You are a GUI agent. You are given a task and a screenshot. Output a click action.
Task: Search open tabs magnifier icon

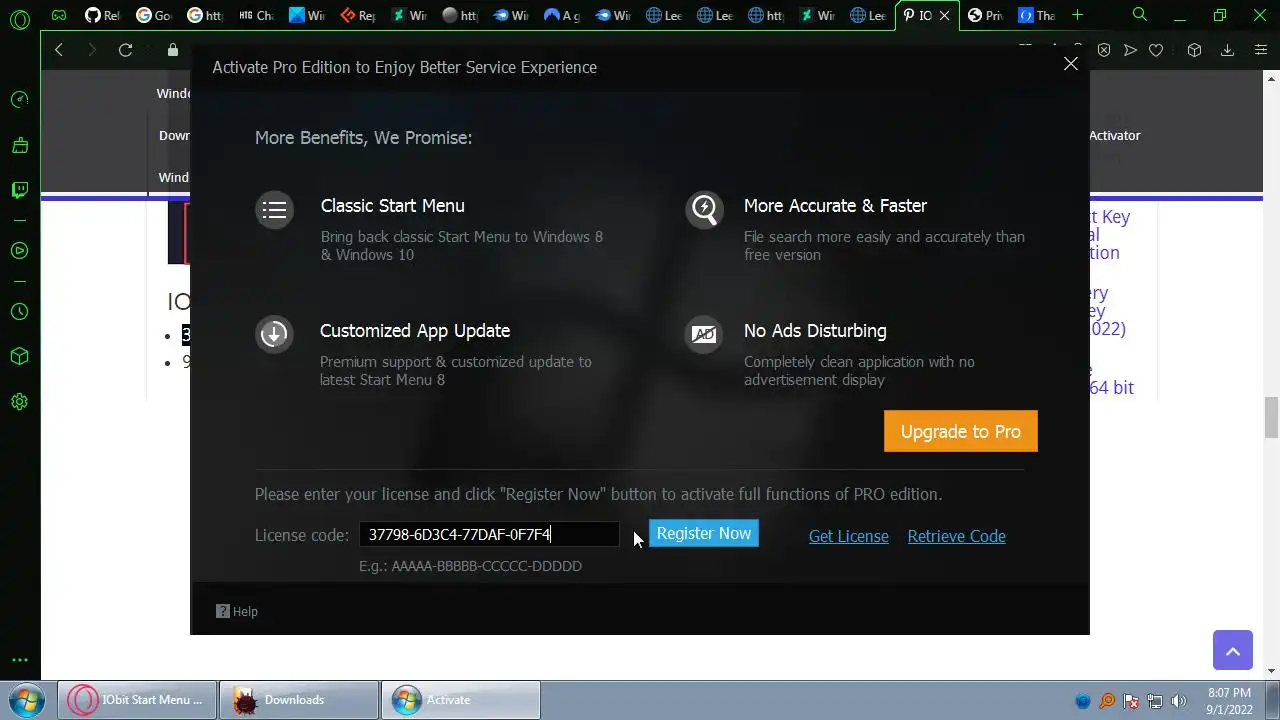coord(1140,15)
